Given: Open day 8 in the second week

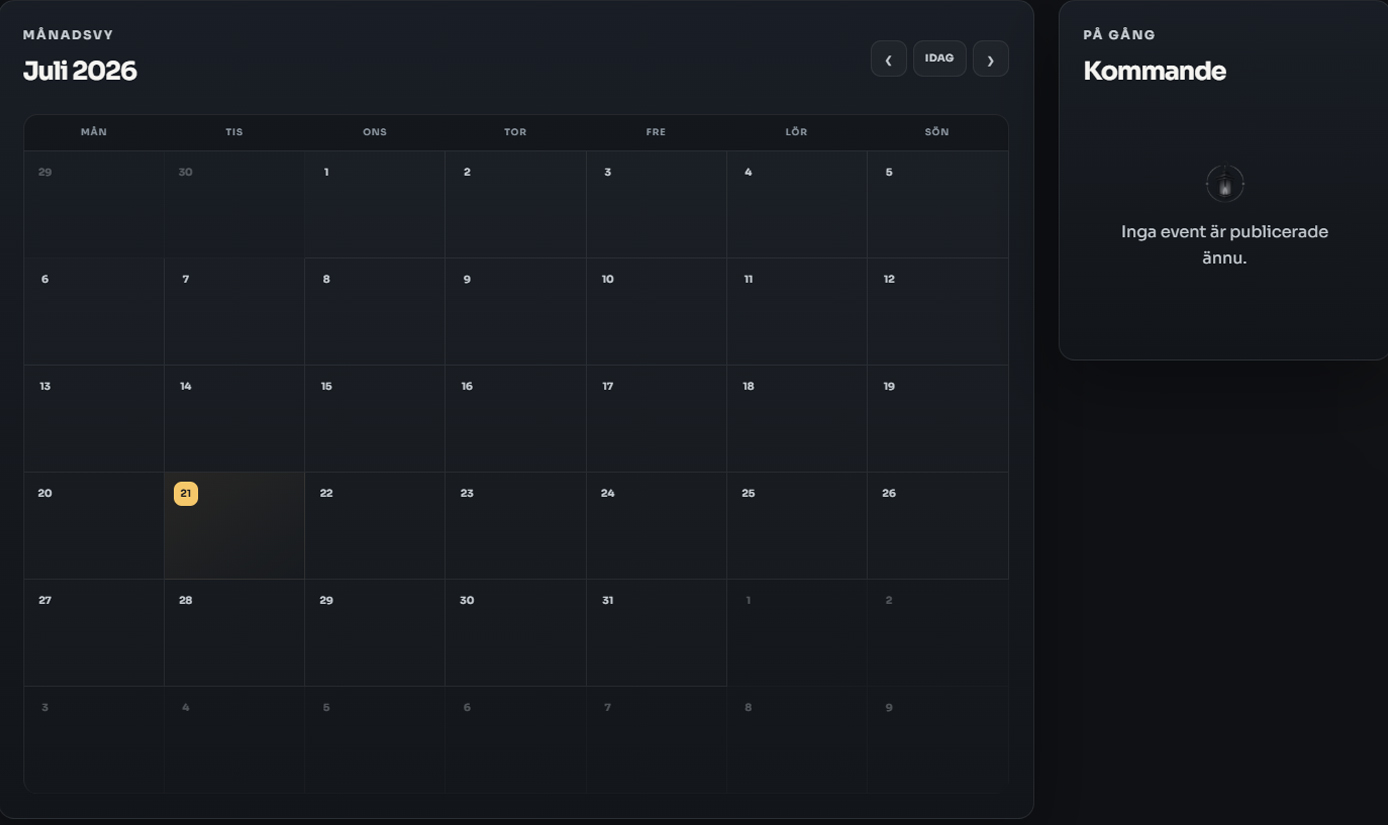Looking at the screenshot, I should tap(375, 311).
